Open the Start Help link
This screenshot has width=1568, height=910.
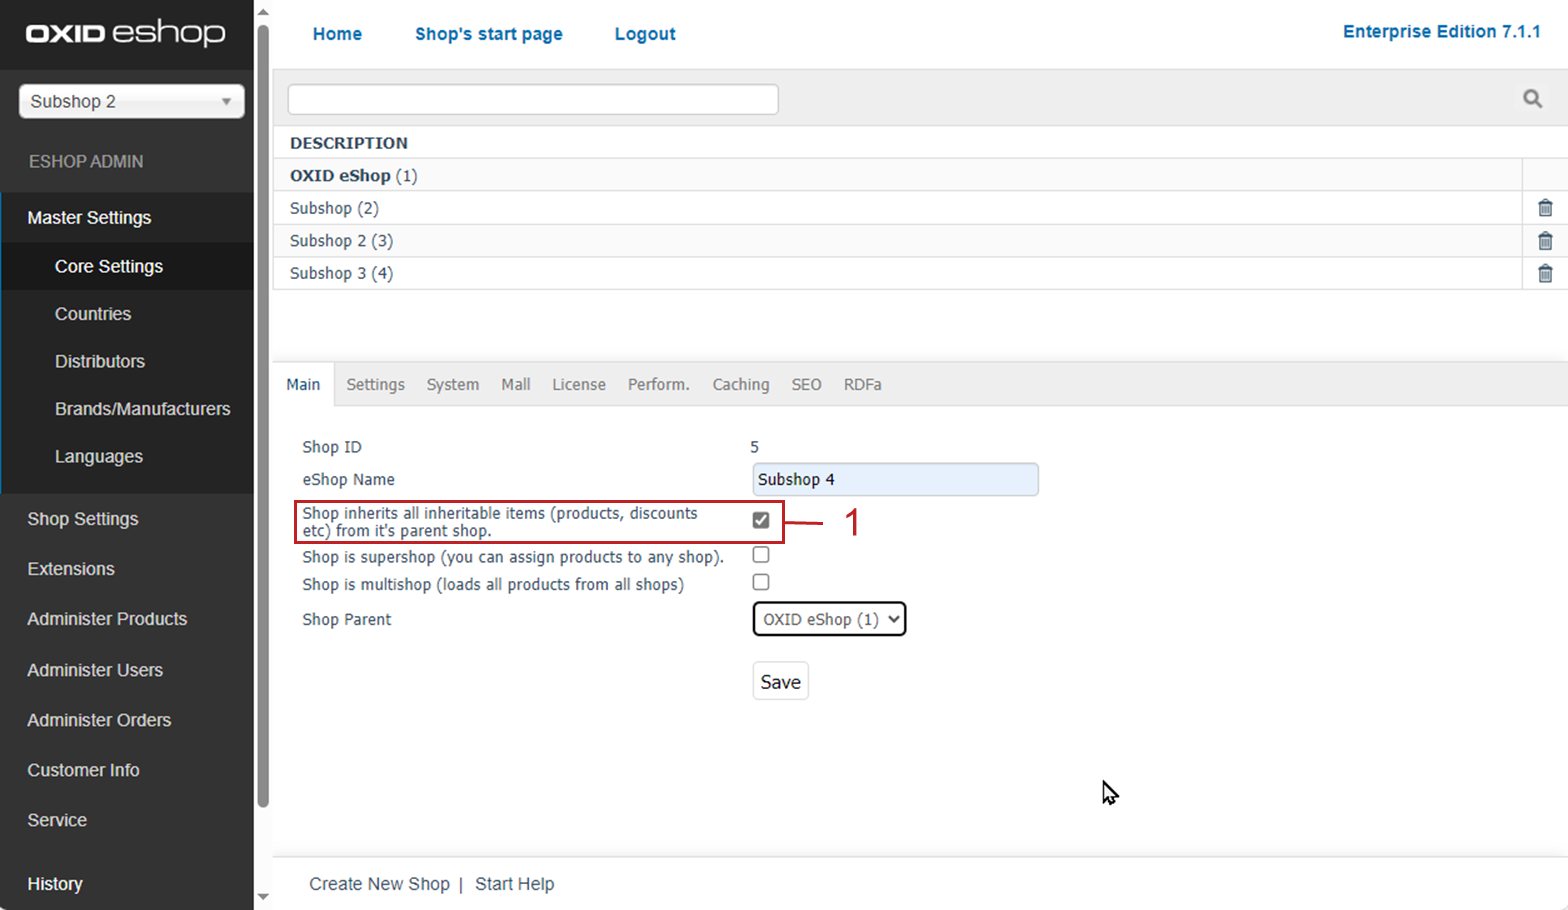tap(514, 884)
